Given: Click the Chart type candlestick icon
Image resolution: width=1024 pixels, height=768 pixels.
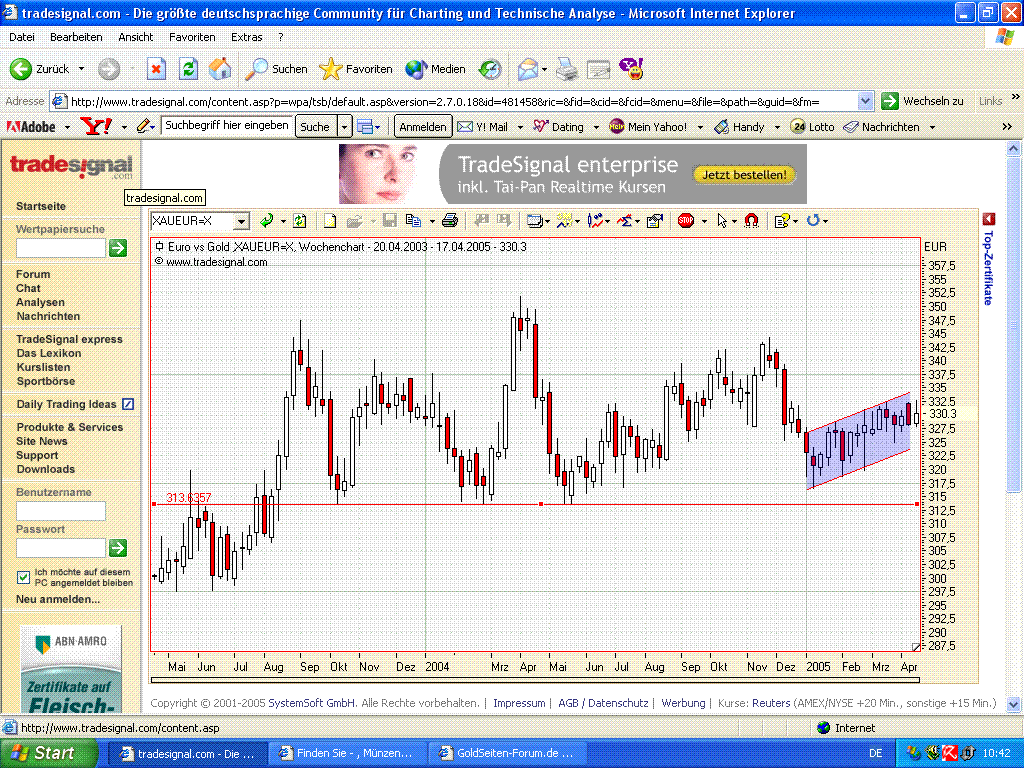Looking at the screenshot, I should tap(595, 221).
